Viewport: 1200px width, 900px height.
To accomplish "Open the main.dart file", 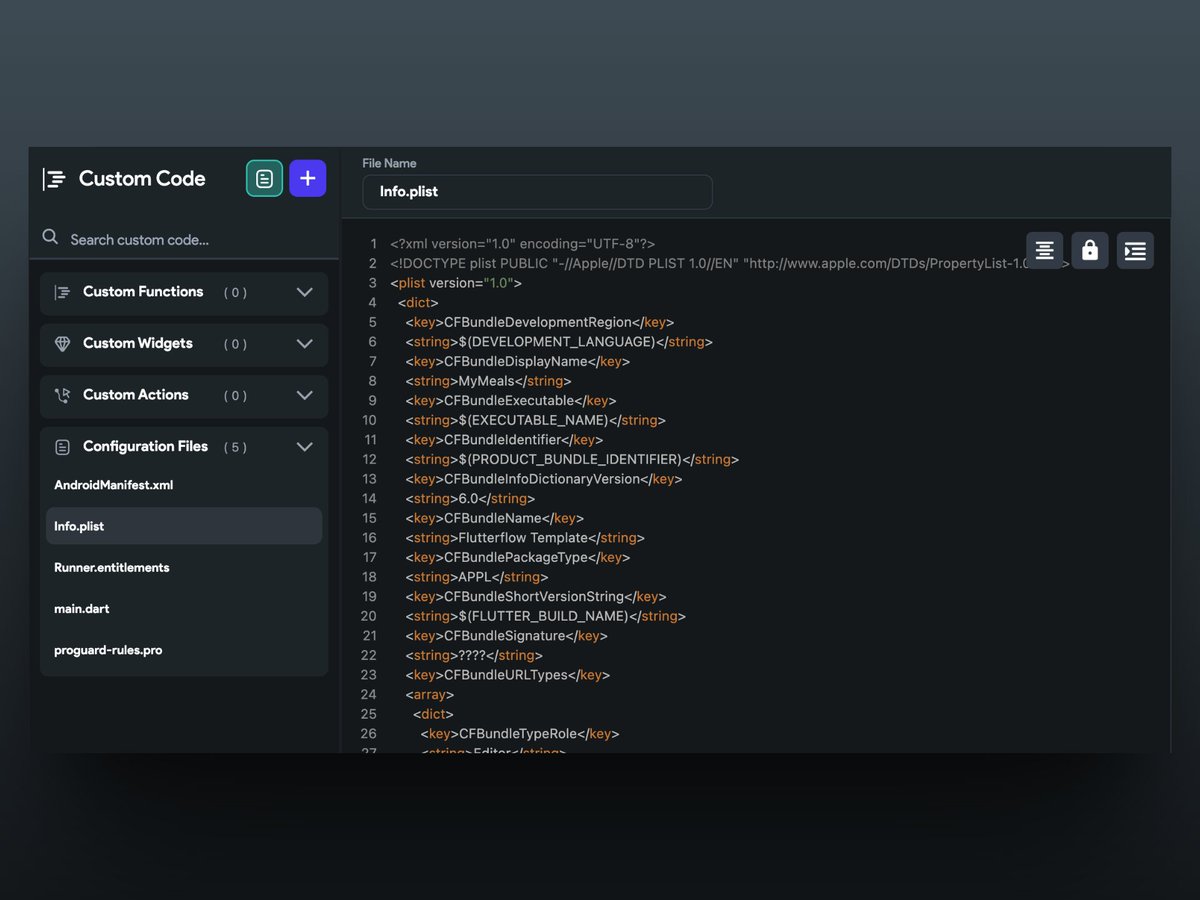I will coord(82,608).
